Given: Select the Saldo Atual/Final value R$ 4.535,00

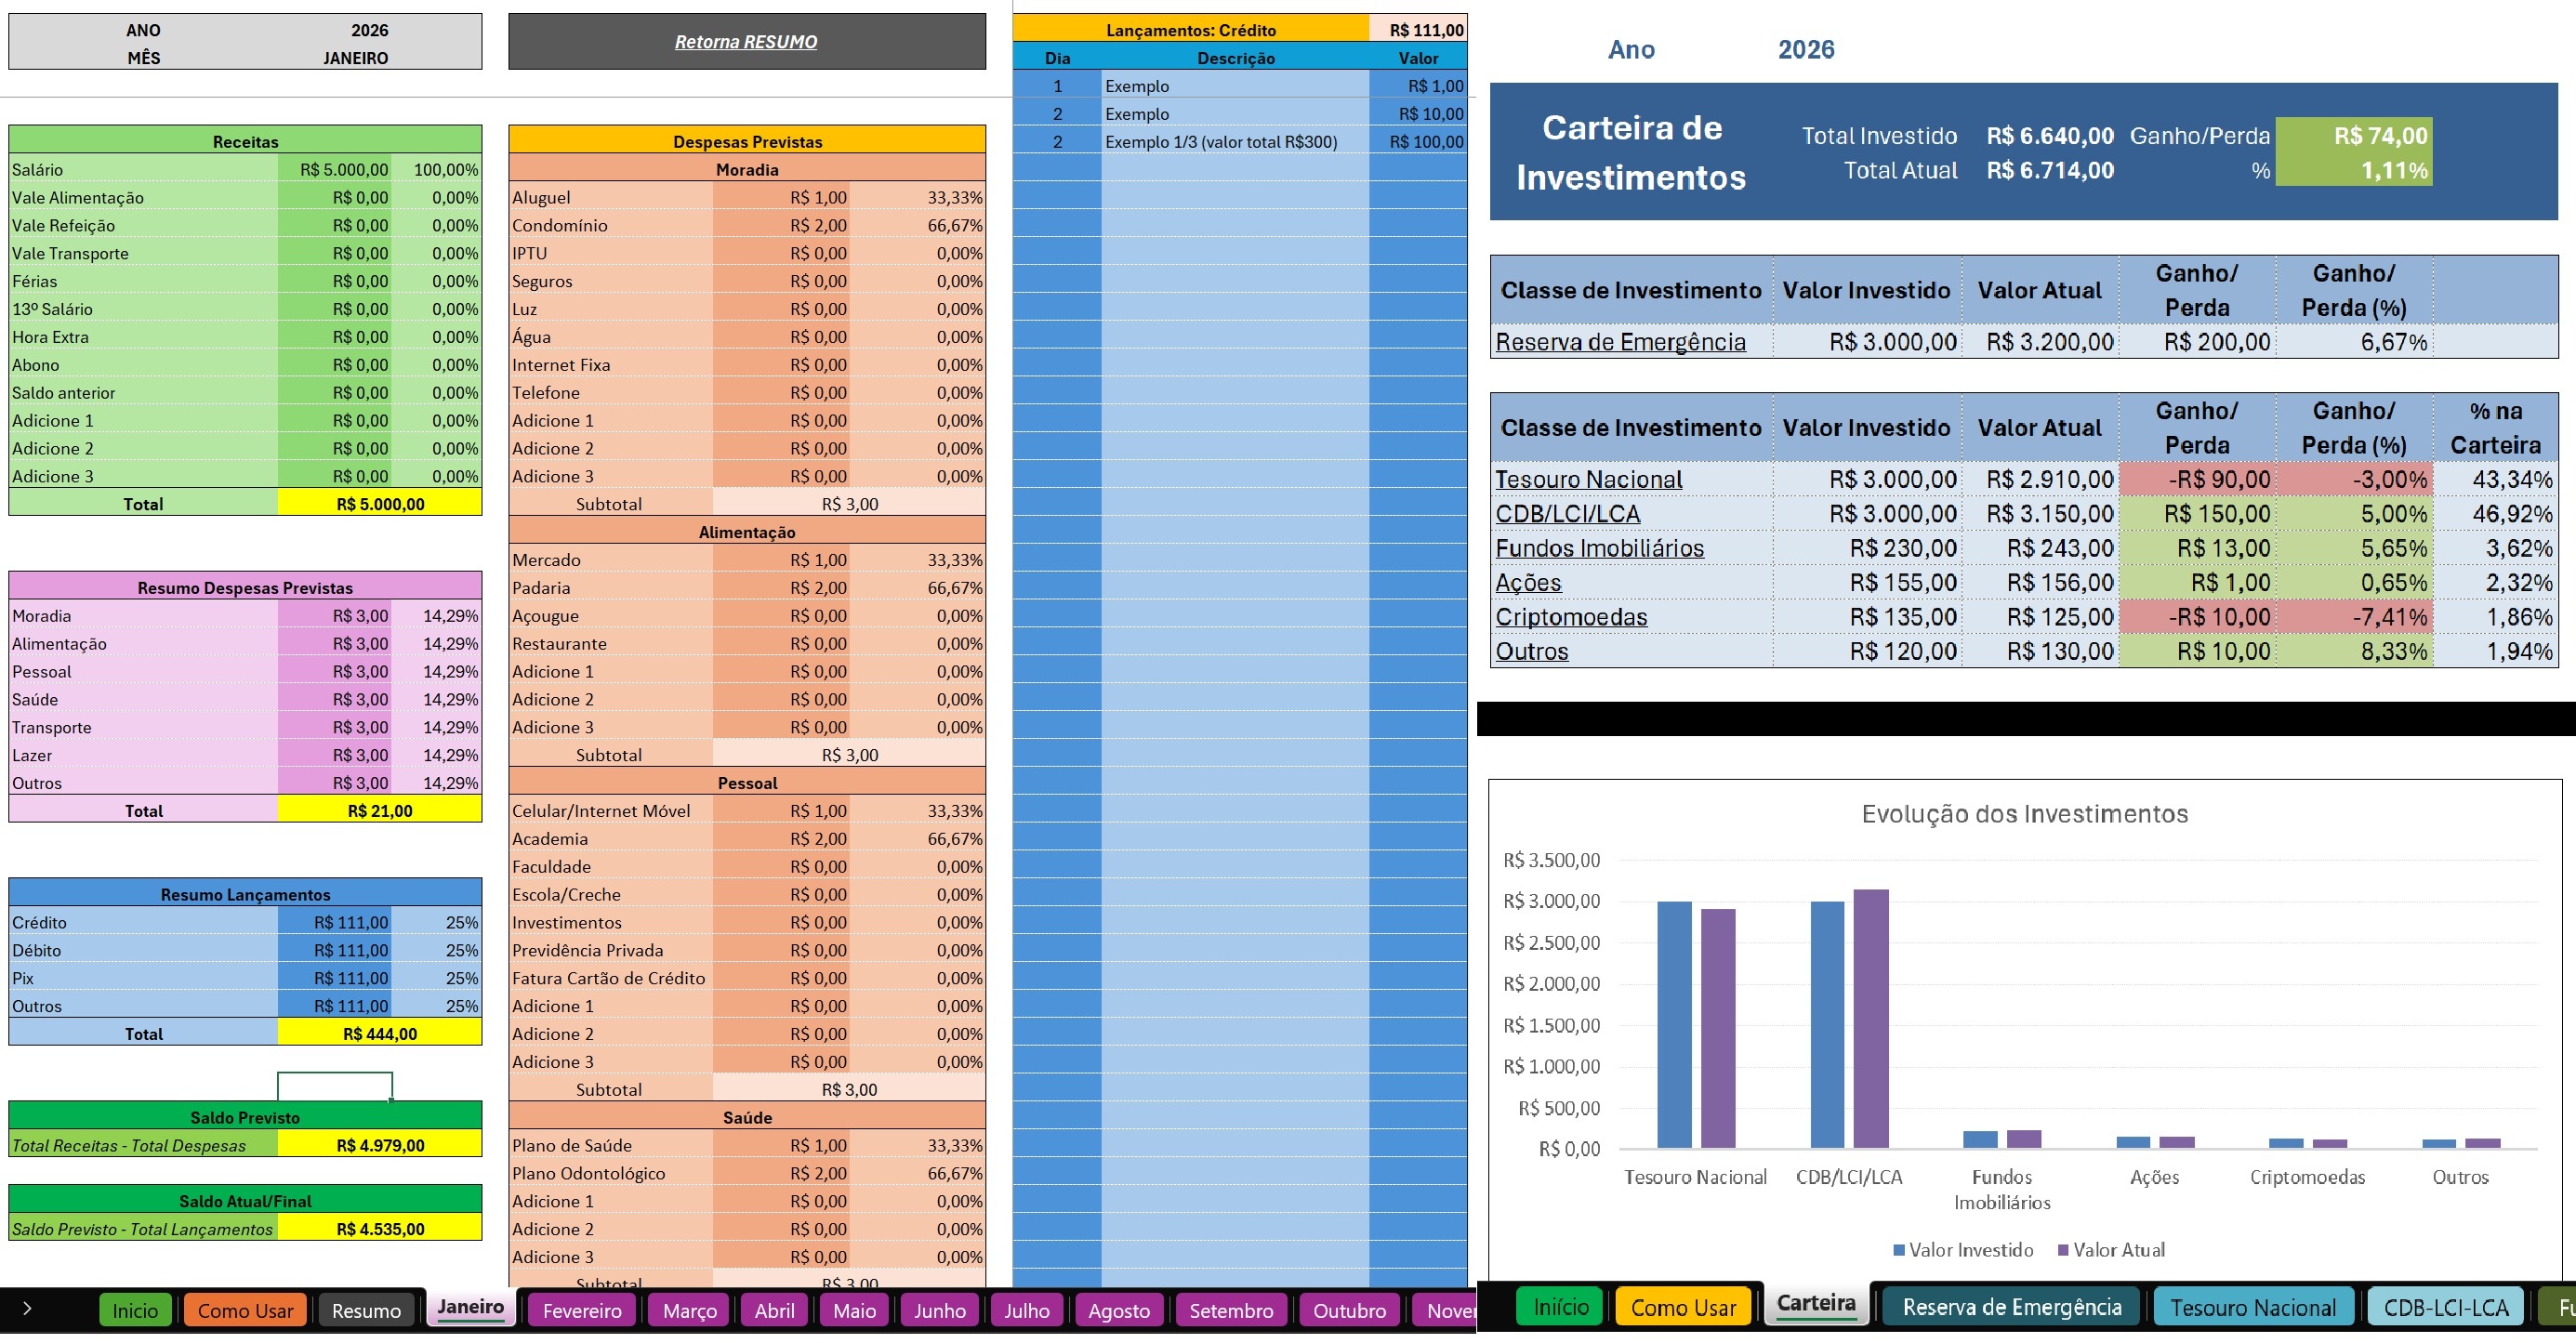Looking at the screenshot, I should [x=380, y=1229].
